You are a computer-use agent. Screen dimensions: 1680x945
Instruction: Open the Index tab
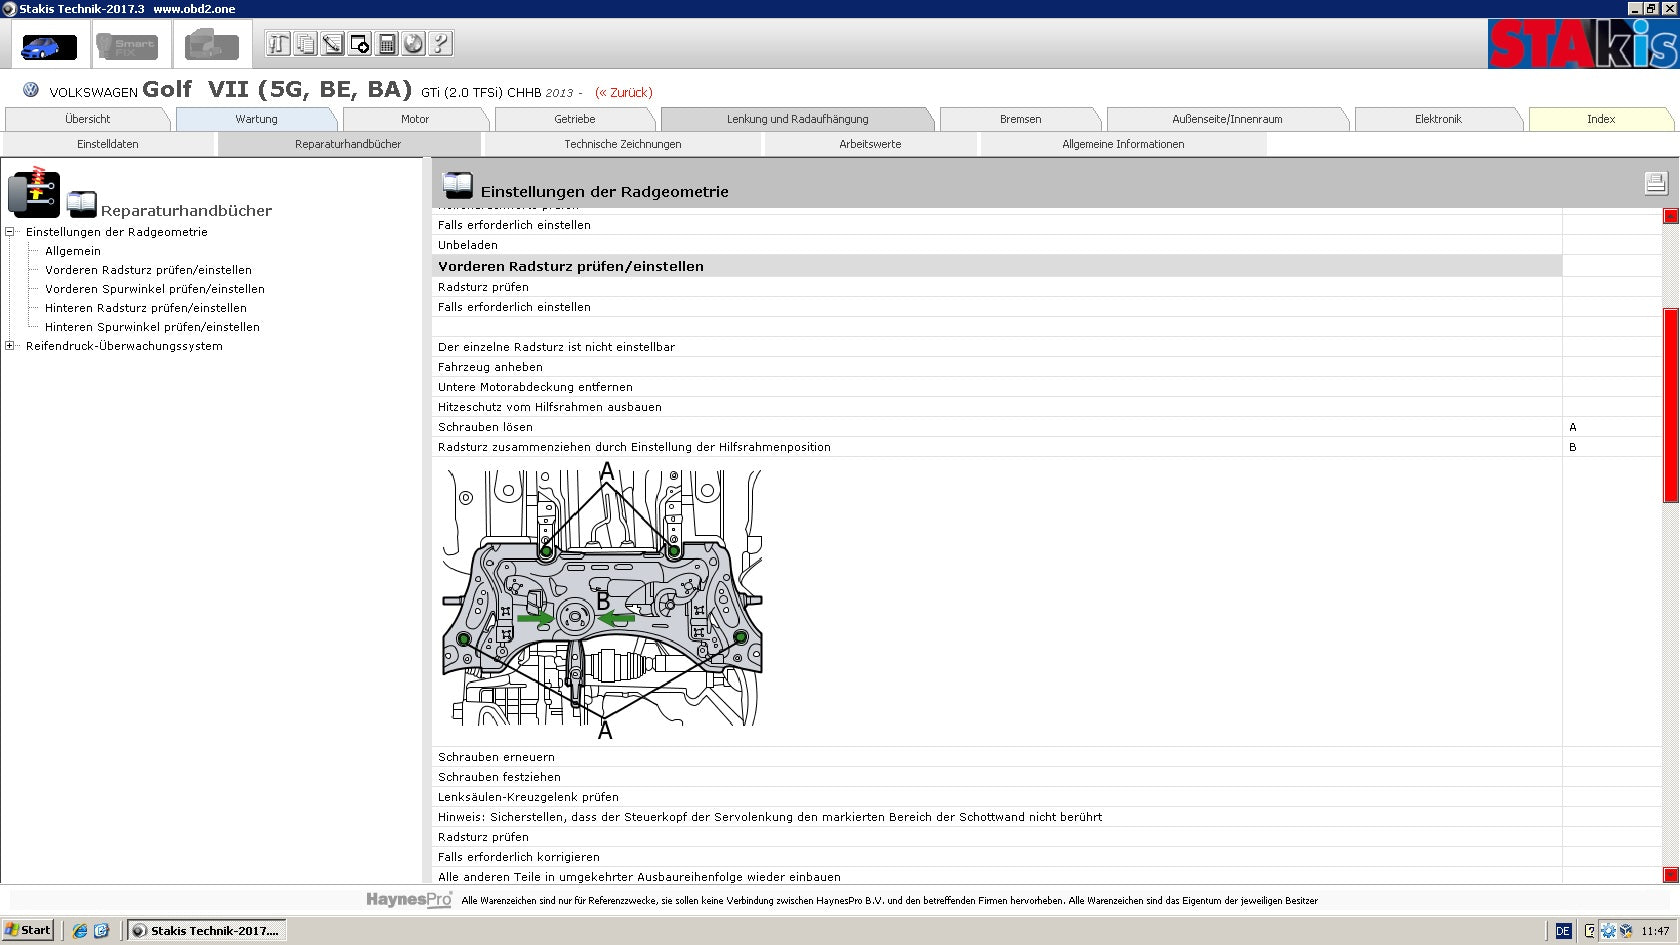pyautogui.click(x=1601, y=119)
